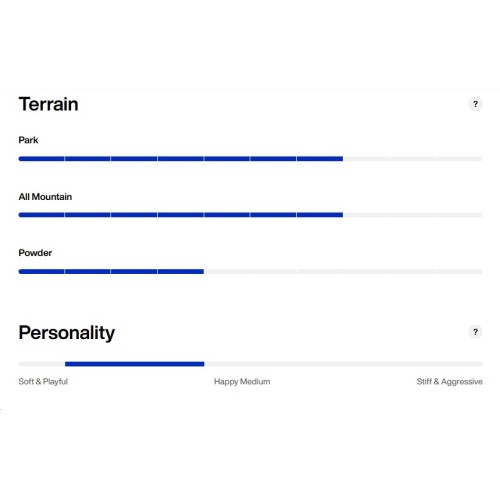Click the Stiff & Aggressive label

pos(449,381)
